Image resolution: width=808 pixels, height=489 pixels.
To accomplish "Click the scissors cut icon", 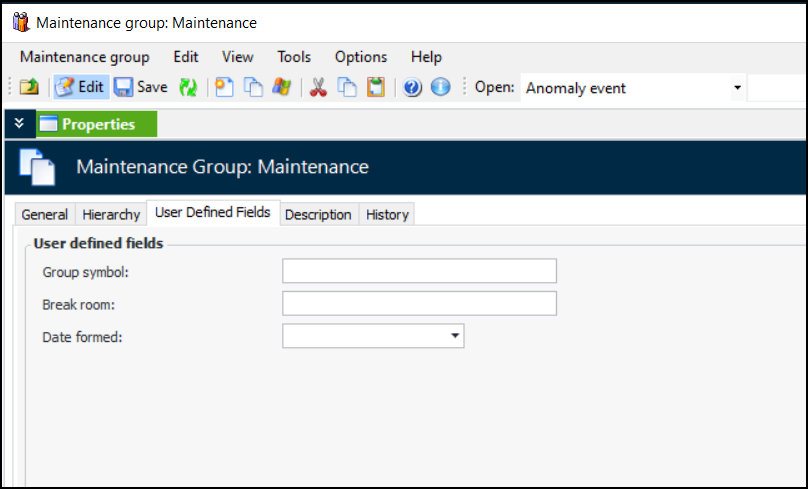I will coord(319,88).
